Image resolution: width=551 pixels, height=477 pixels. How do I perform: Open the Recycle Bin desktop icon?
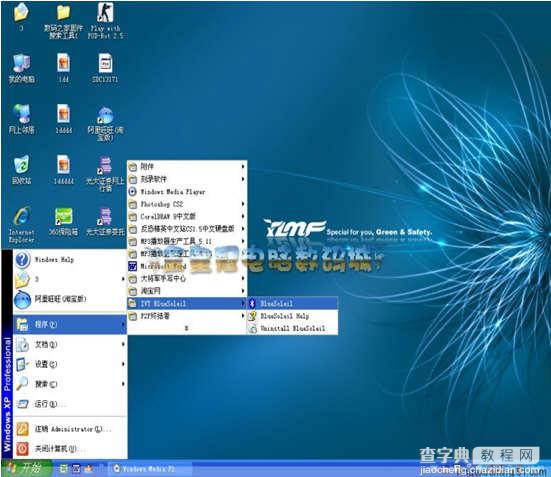(21, 170)
